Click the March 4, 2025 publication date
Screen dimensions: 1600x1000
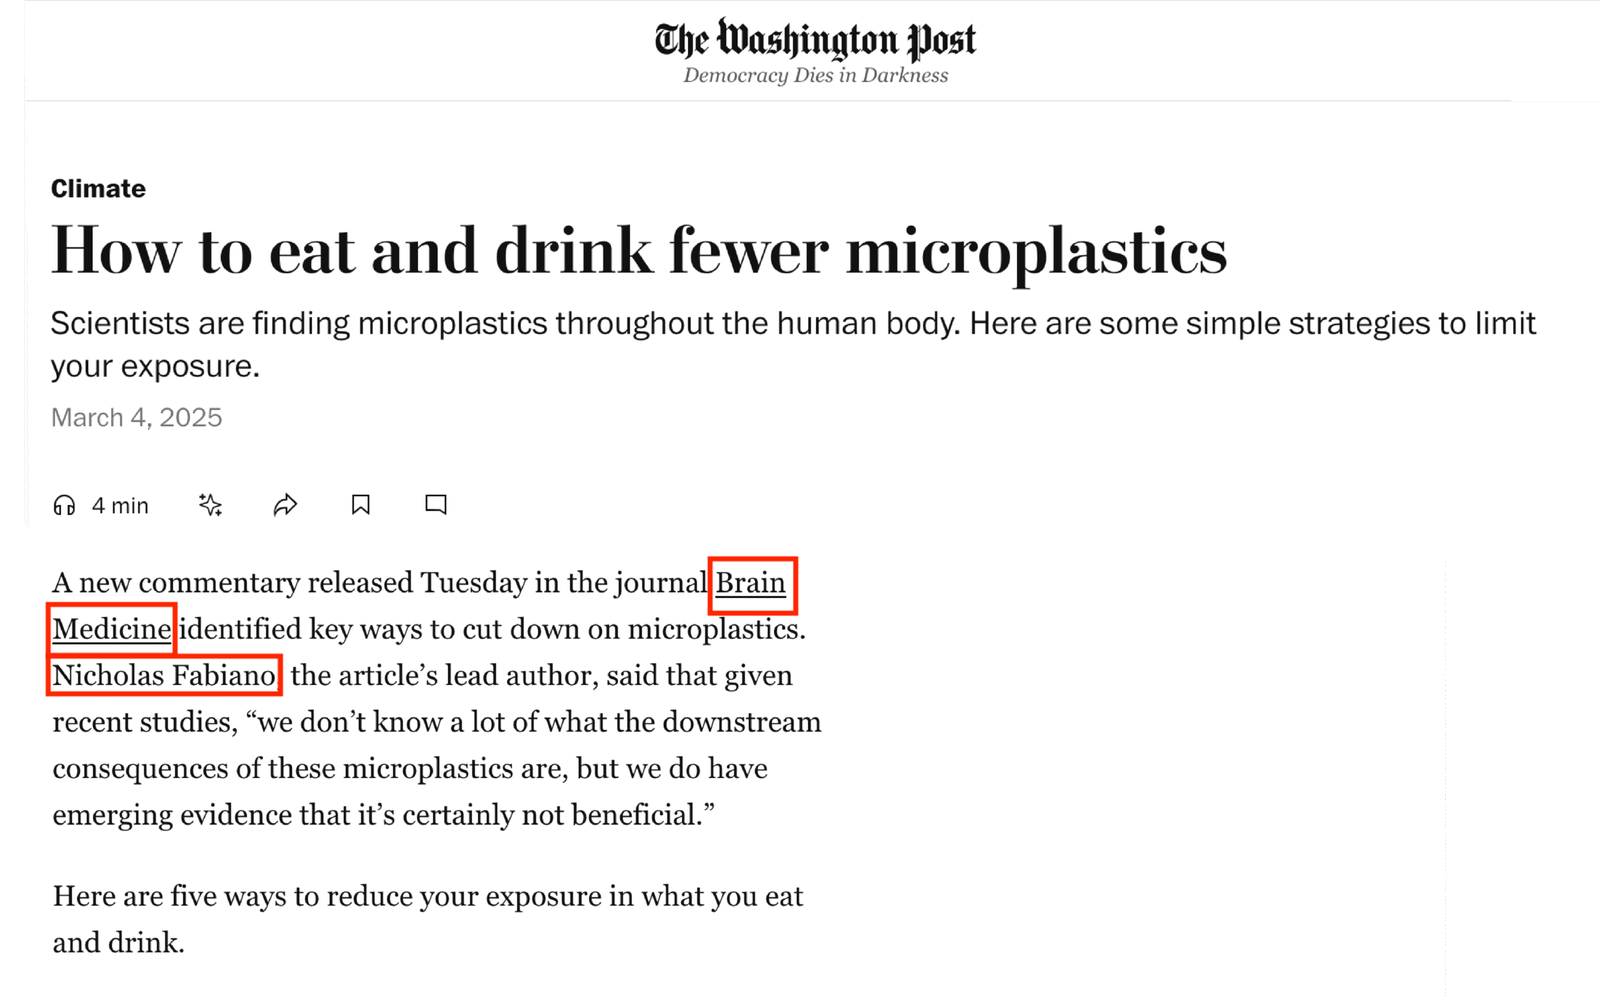pyautogui.click(x=136, y=417)
